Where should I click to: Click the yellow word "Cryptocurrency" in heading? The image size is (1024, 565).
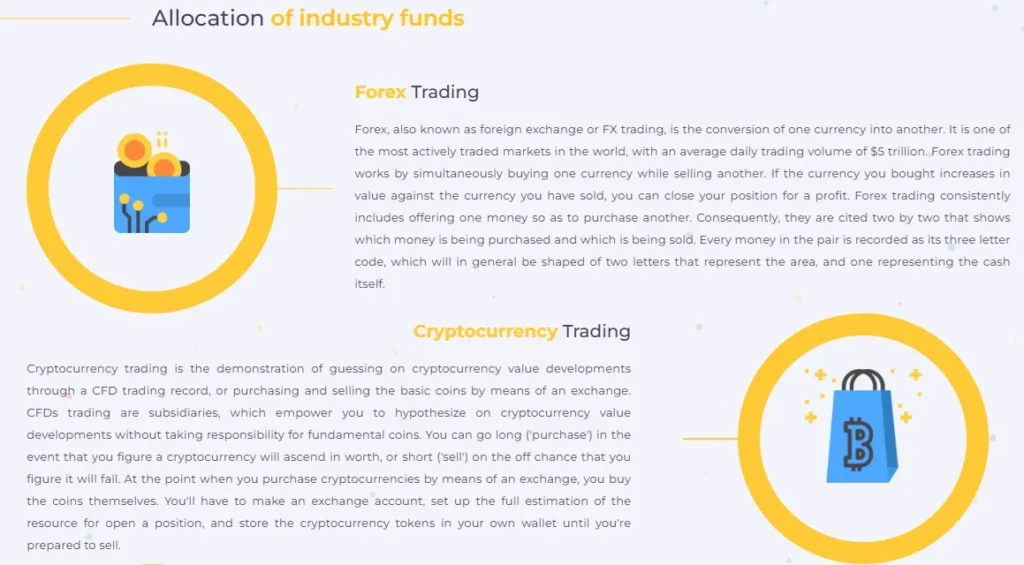[485, 331]
